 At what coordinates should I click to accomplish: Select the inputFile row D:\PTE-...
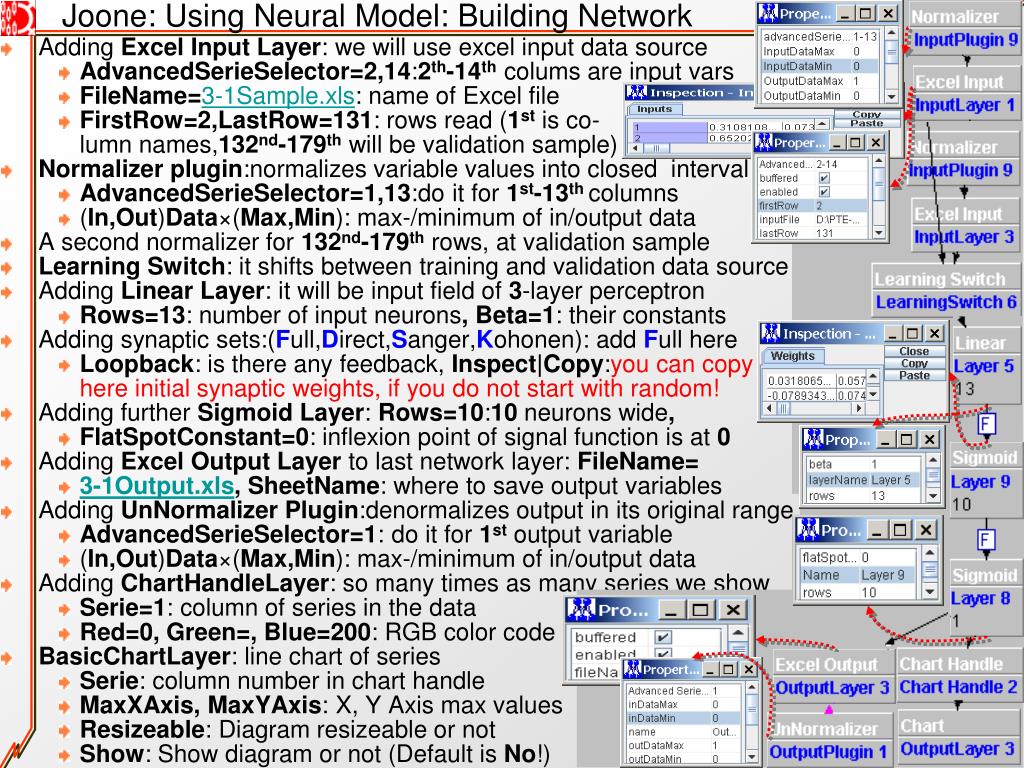tap(813, 219)
